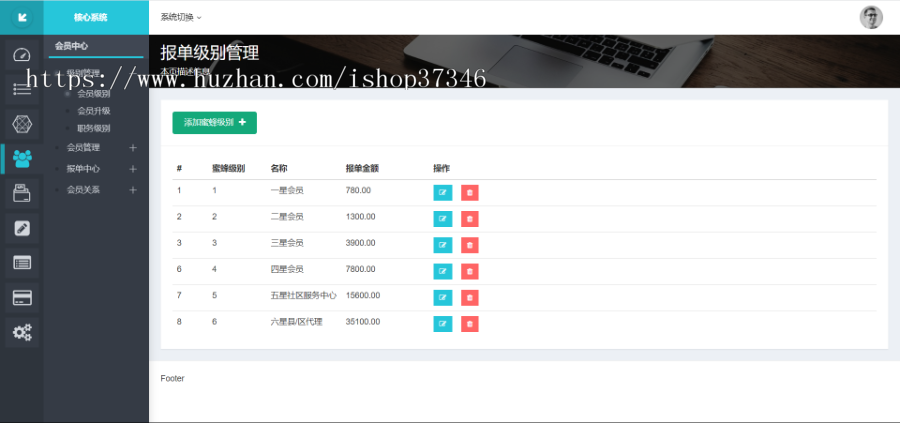Click the 报单金额 column header
Image resolution: width=900 pixels, height=423 pixels.
[x=362, y=168]
